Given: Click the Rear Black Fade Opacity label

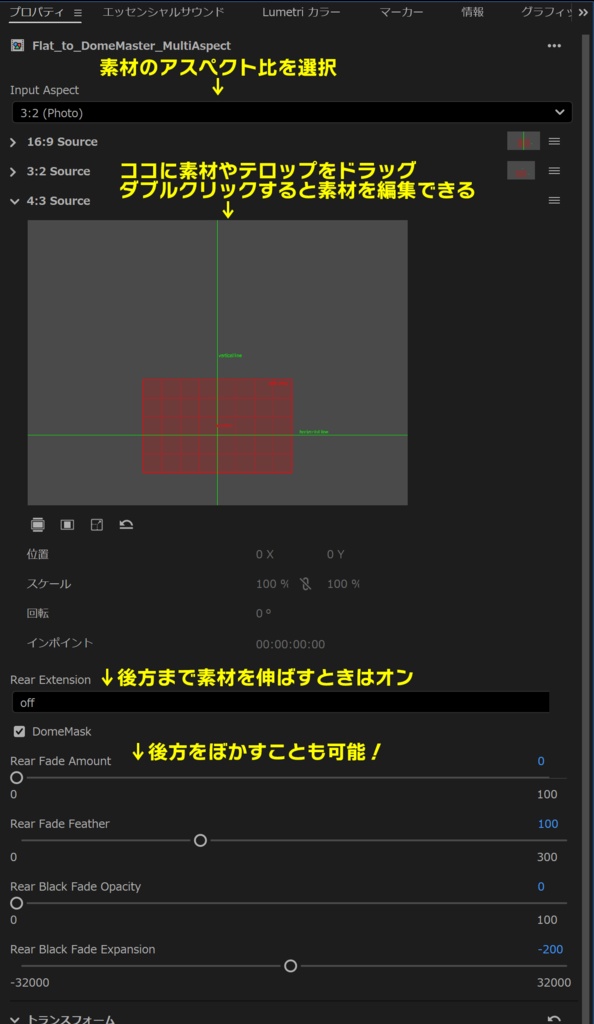Looking at the screenshot, I should [x=76, y=886].
